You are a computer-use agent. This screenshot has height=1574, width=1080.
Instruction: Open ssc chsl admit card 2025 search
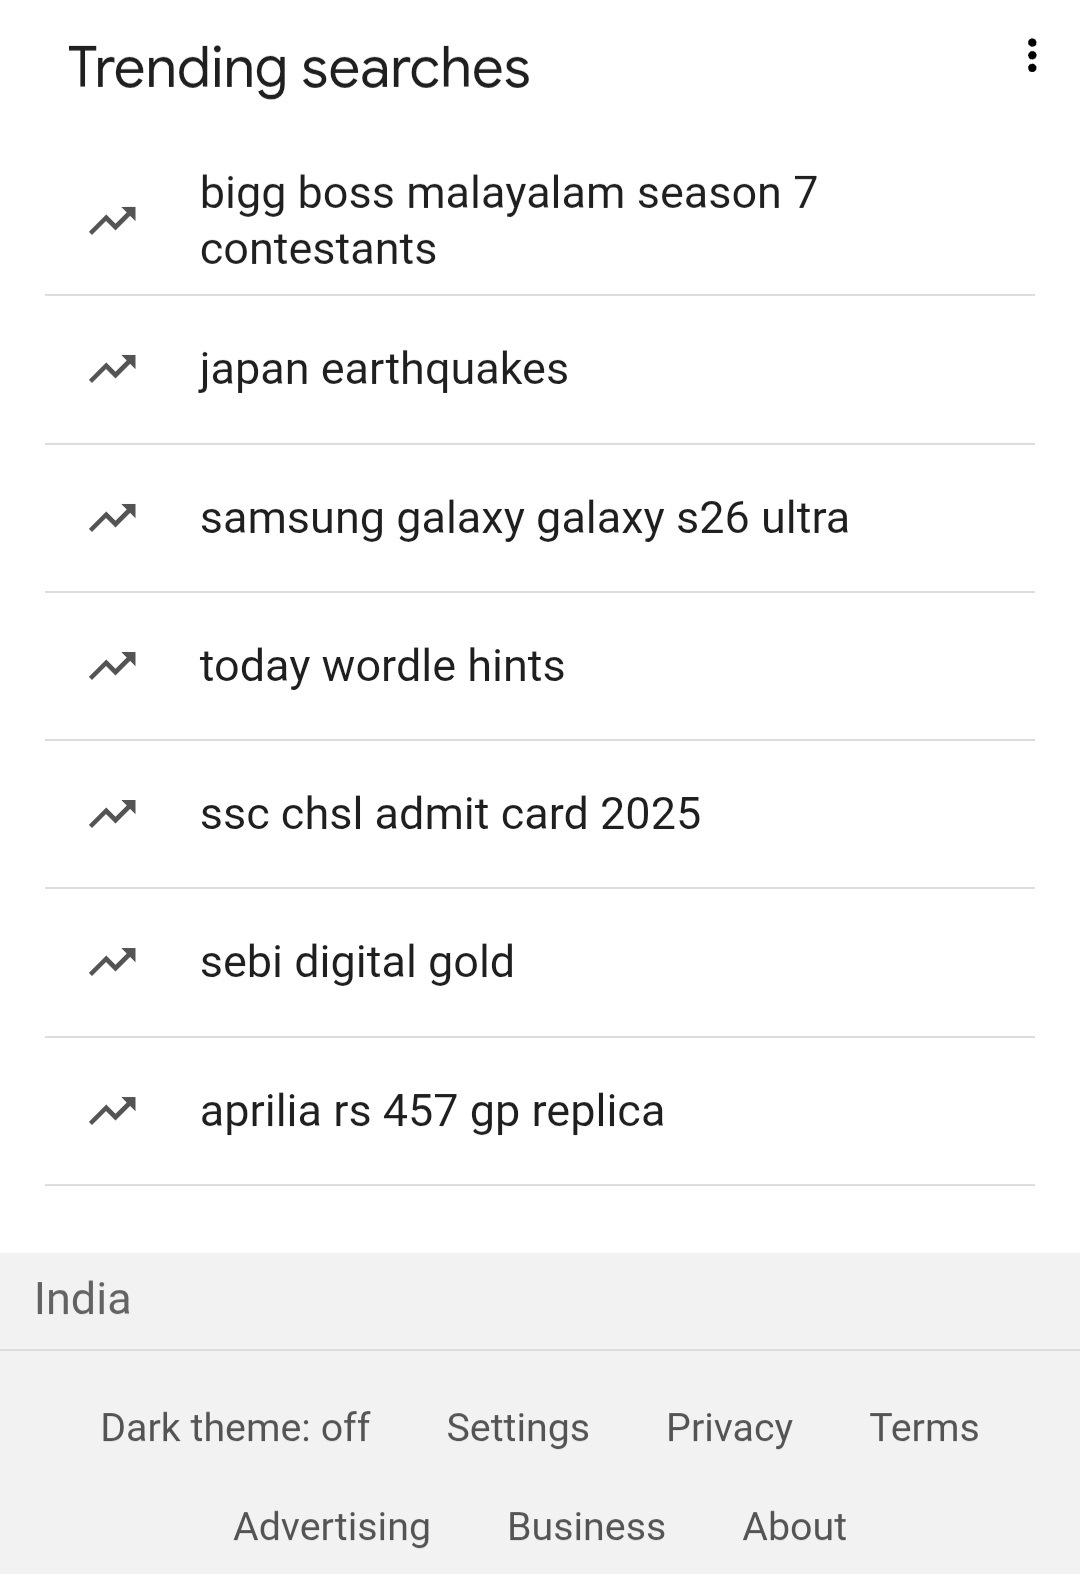[450, 814]
